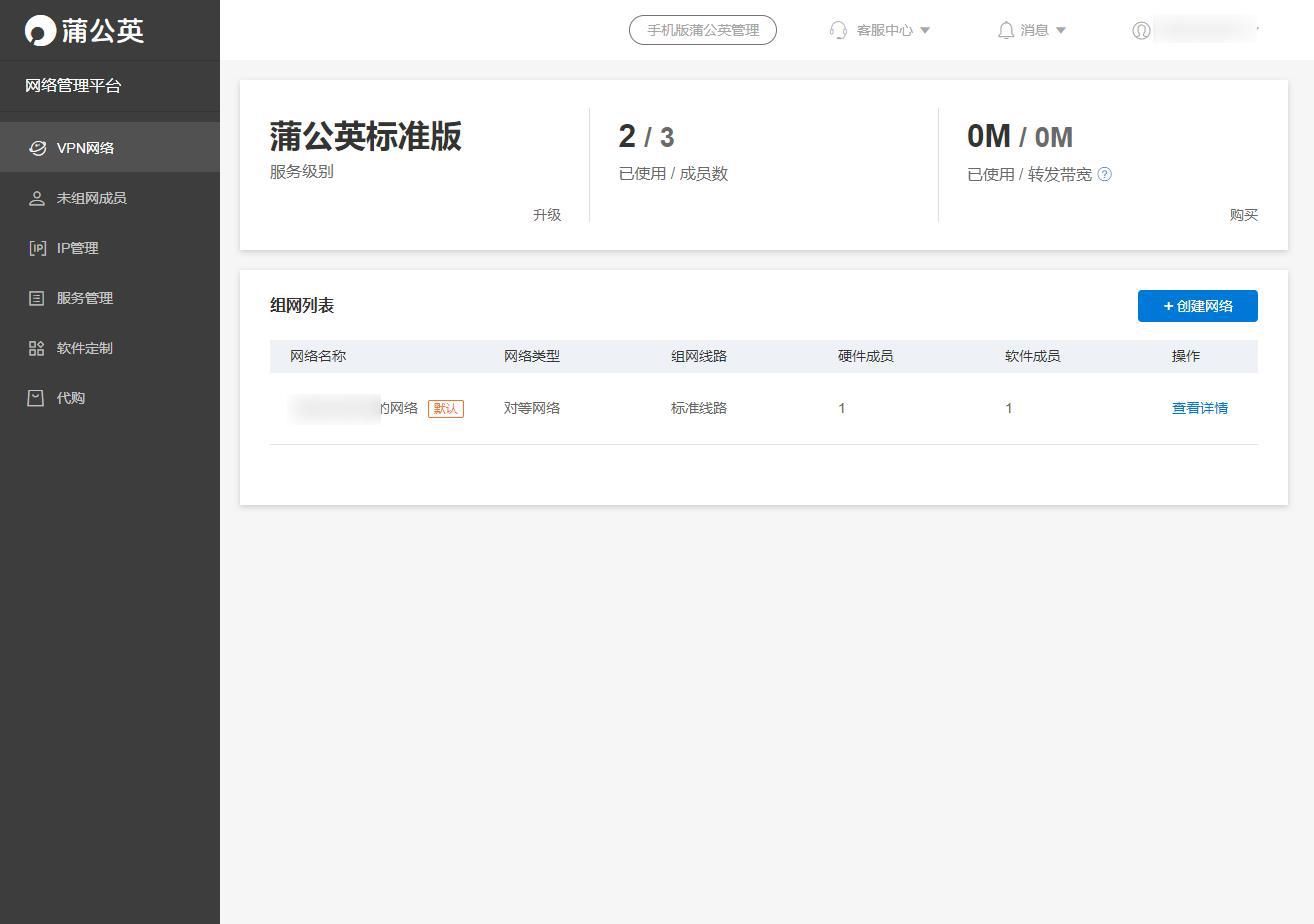Expand the 客服中心 dropdown arrow
1314x924 pixels.
925,30
